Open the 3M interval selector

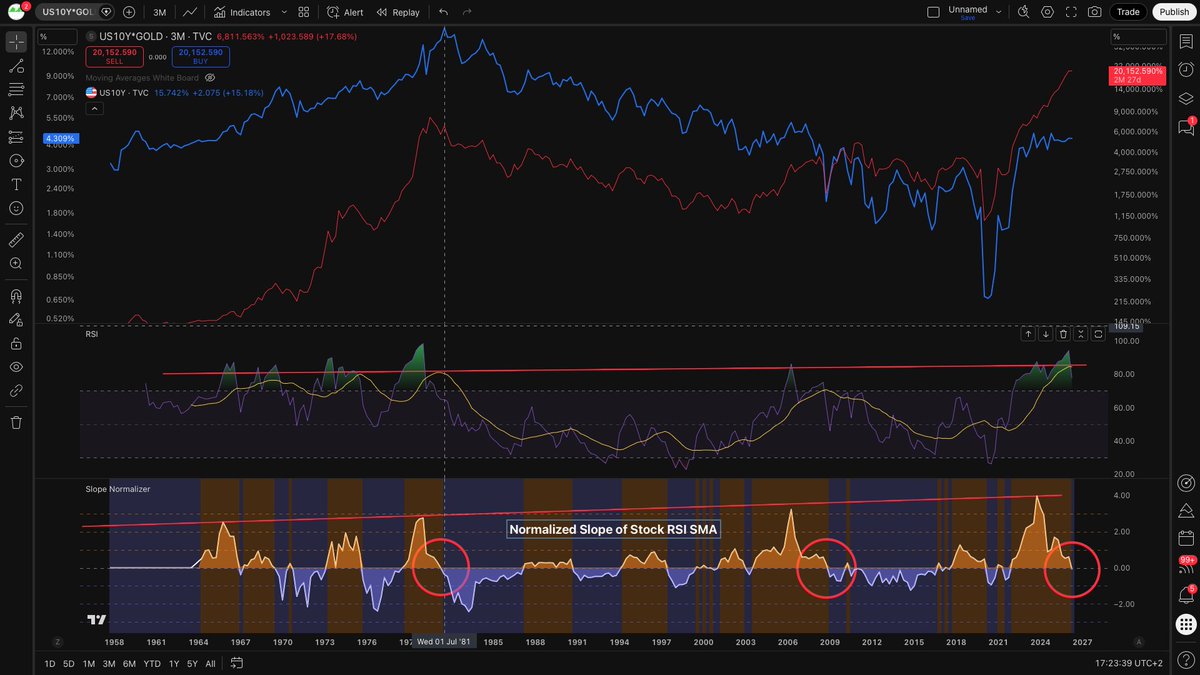coord(160,12)
